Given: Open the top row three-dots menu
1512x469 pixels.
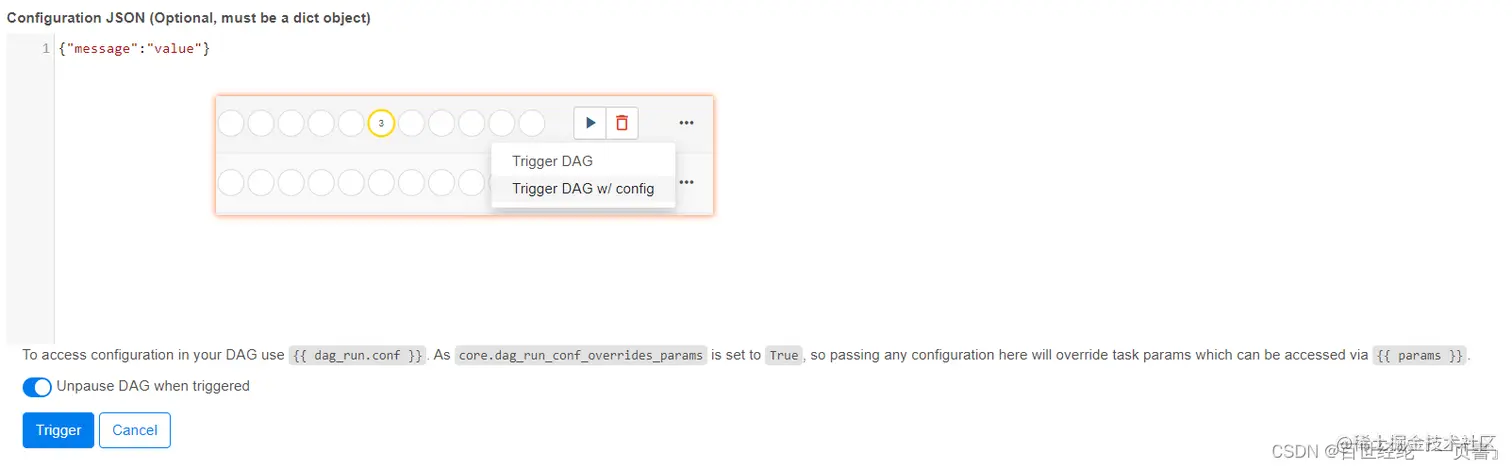Looking at the screenshot, I should click(x=686, y=123).
